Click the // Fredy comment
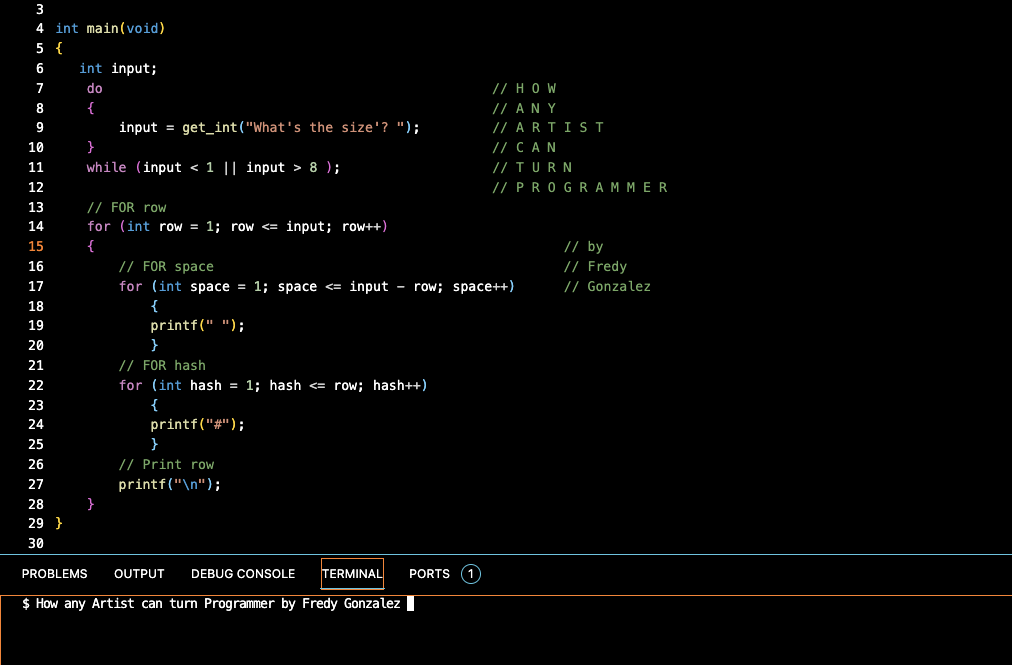This screenshot has width=1012, height=665. 595,266
